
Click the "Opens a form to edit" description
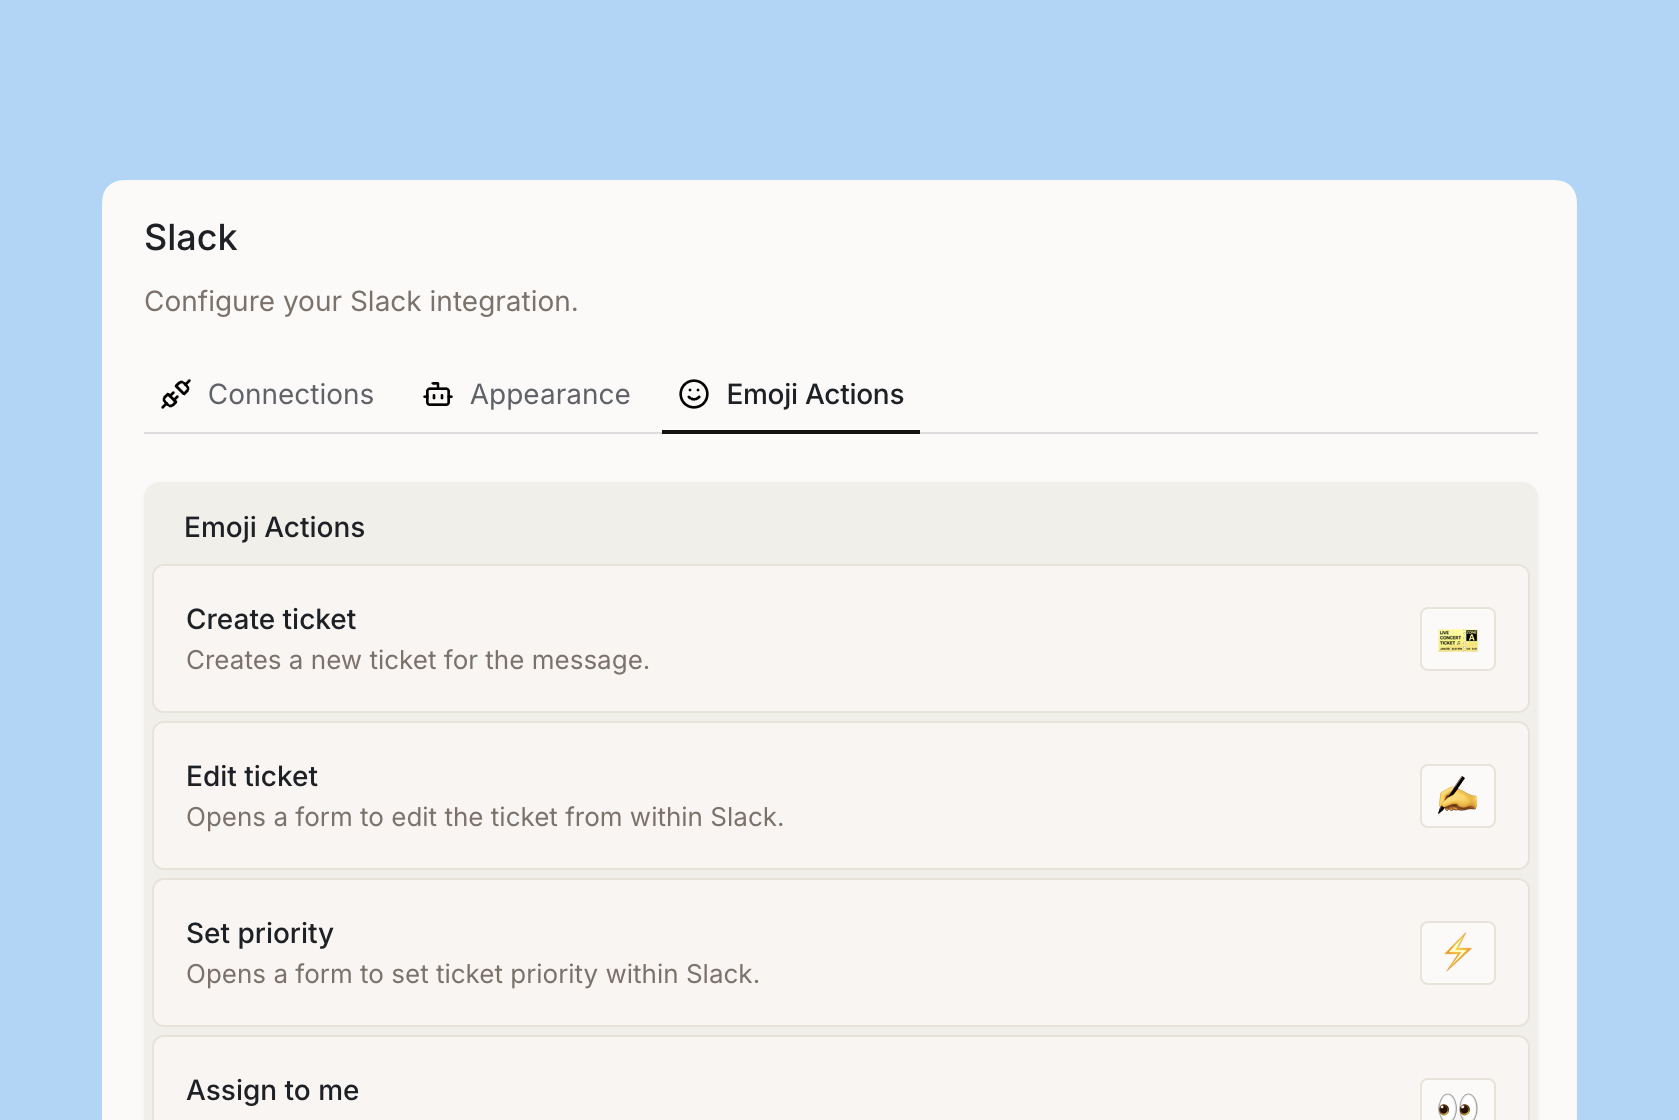[485, 818]
